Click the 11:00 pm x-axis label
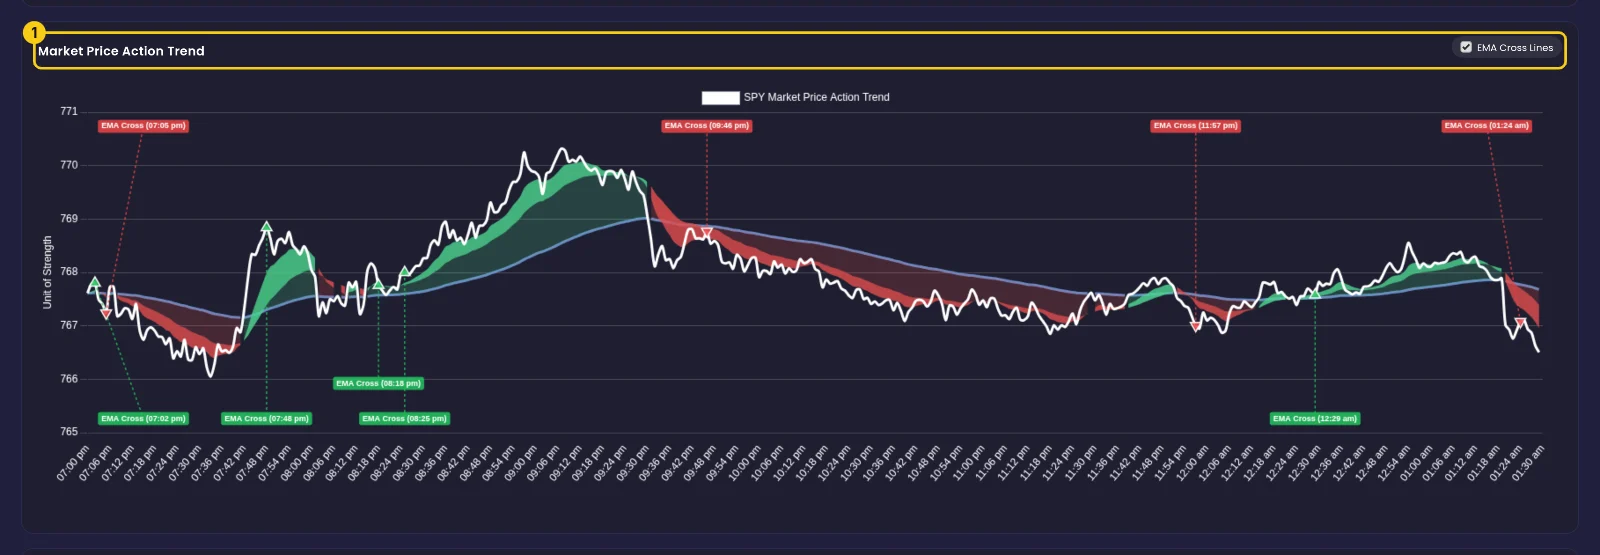This screenshot has width=1600, height=555. (x=971, y=464)
